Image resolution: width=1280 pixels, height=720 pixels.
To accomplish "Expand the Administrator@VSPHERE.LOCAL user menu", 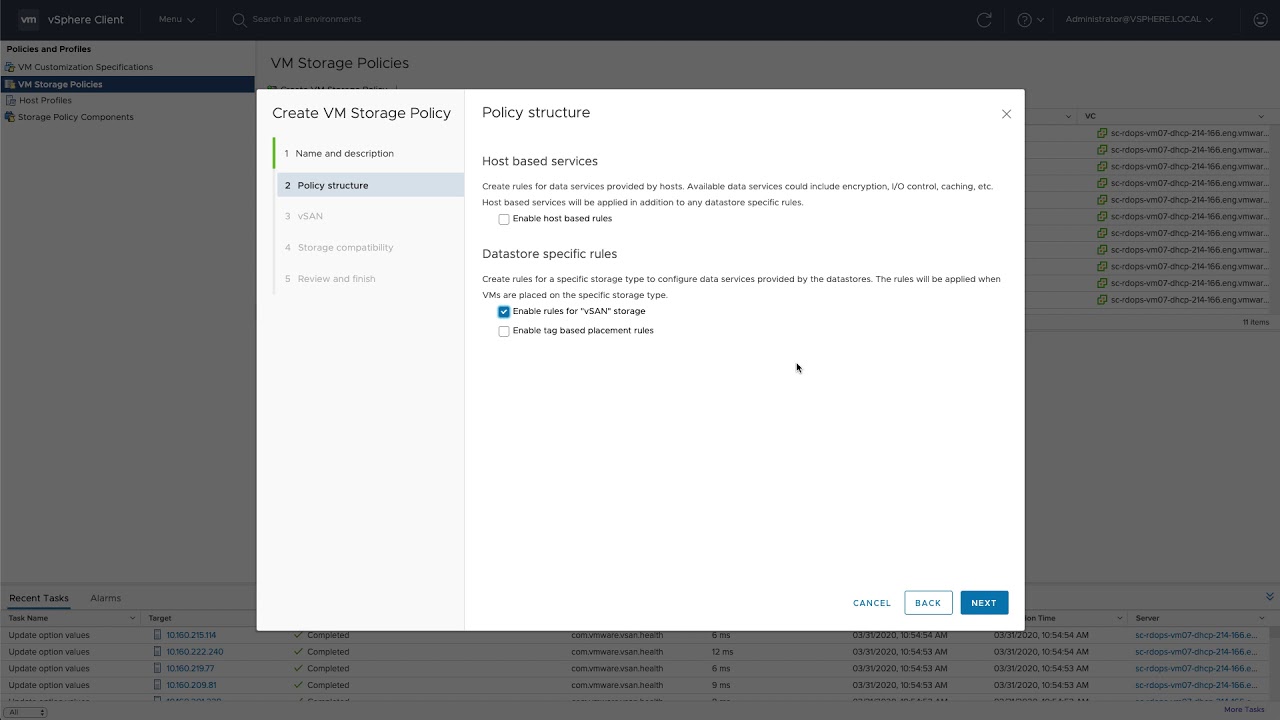I will [x=1138, y=20].
